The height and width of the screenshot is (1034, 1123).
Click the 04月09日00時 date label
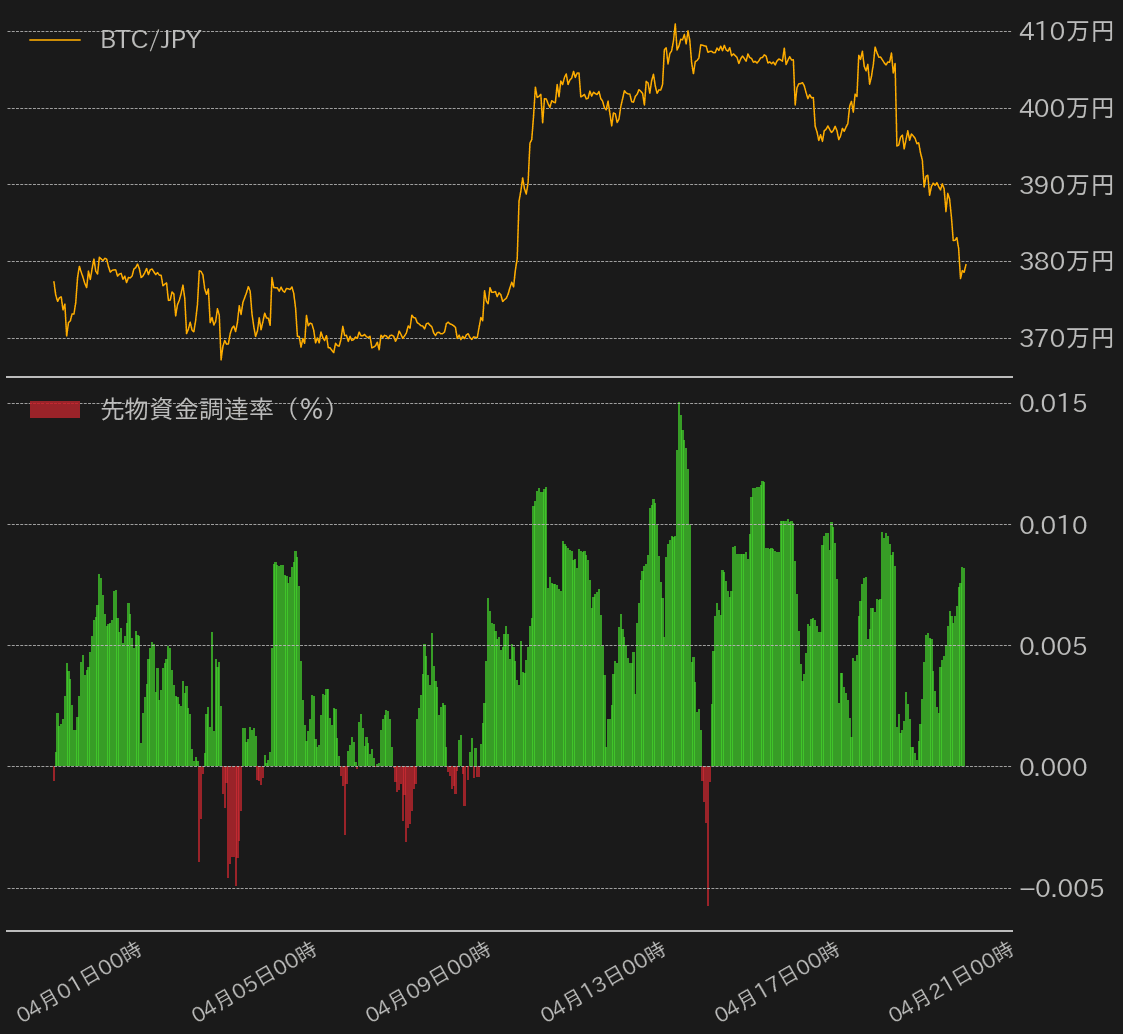click(429, 982)
